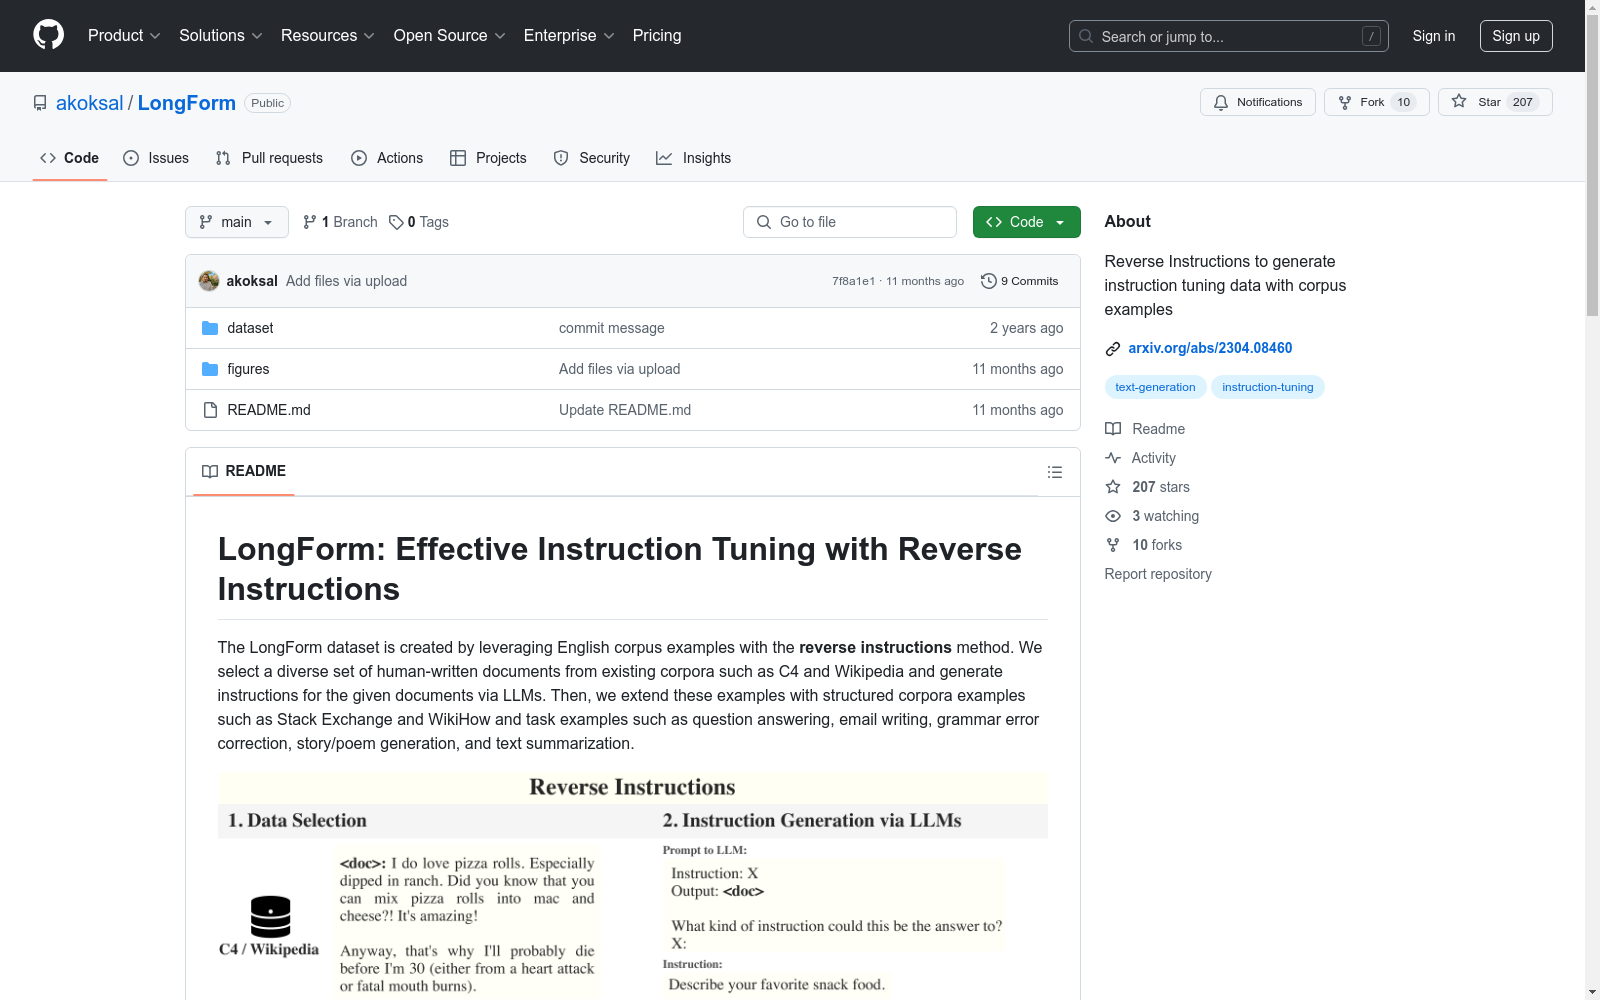Viewport: 1600px width, 1000px height.
Task: Open the README outline list icon
Action: (1054, 472)
